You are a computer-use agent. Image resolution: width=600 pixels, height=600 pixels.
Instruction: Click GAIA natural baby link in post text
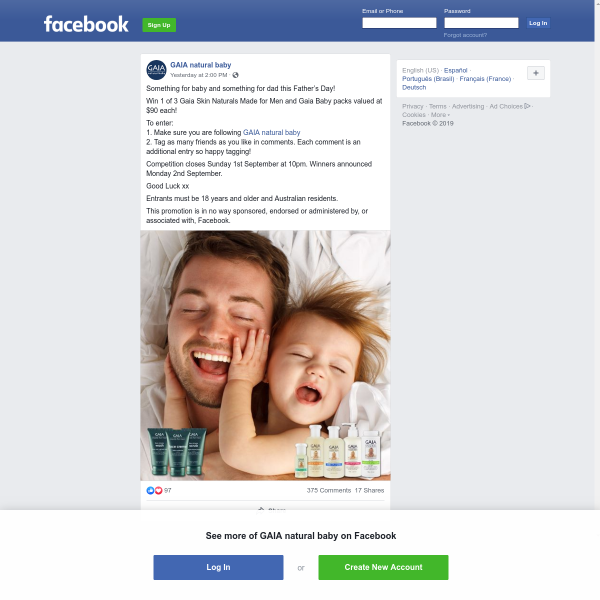(271, 132)
